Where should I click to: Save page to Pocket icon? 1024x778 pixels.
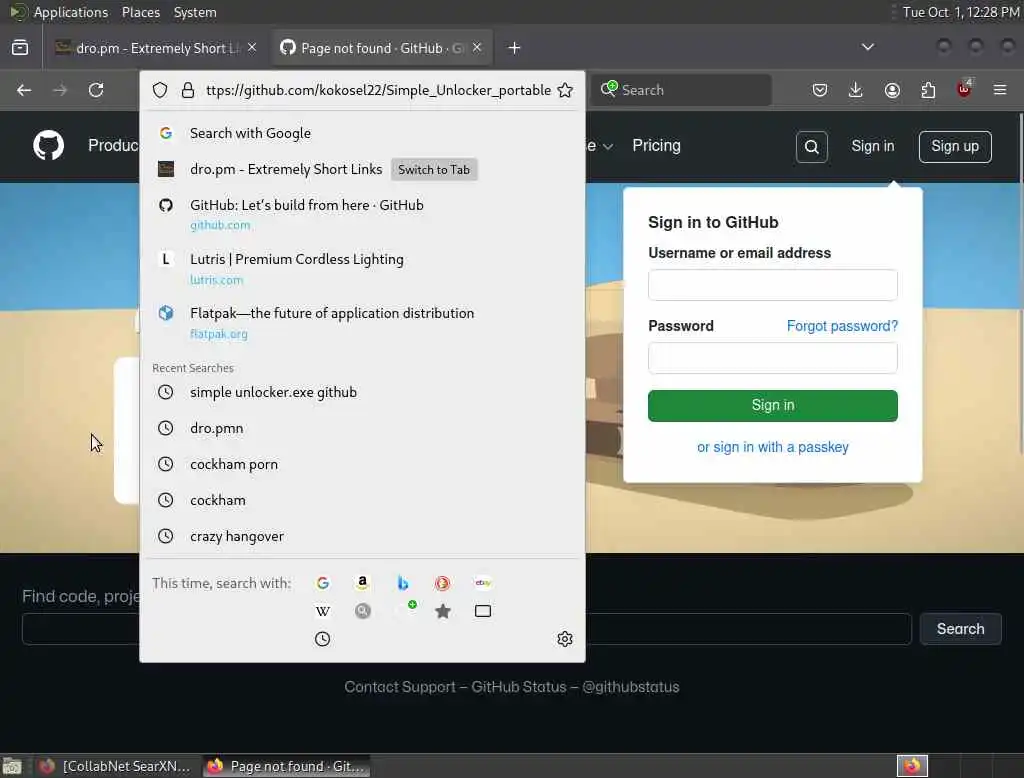(820, 90)
